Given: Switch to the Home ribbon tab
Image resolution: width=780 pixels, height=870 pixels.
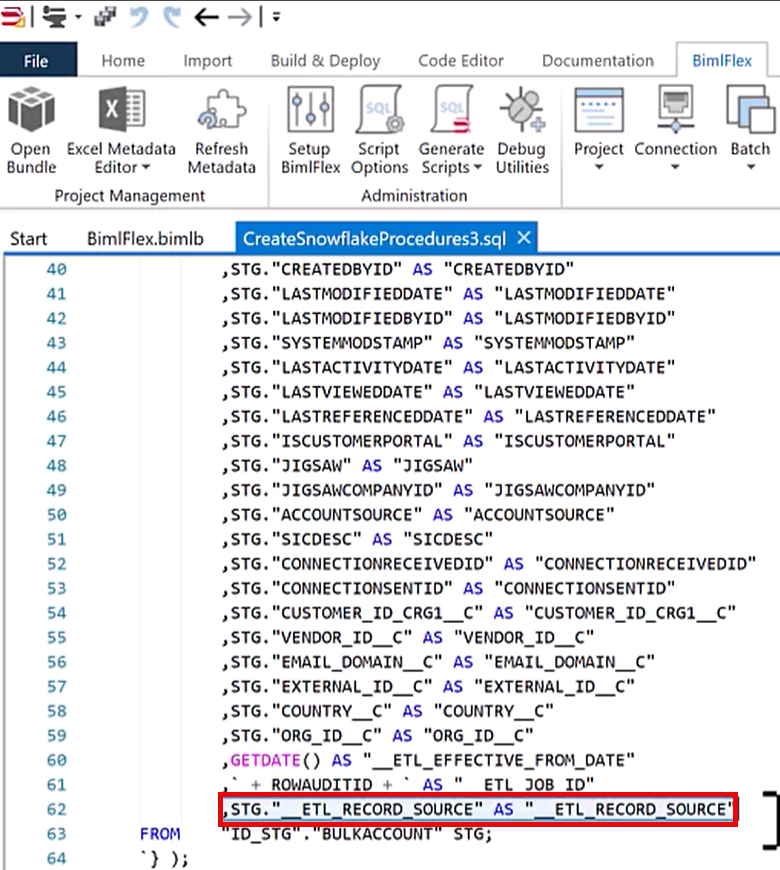Looking at the screenshot, I should click(123, 60).
